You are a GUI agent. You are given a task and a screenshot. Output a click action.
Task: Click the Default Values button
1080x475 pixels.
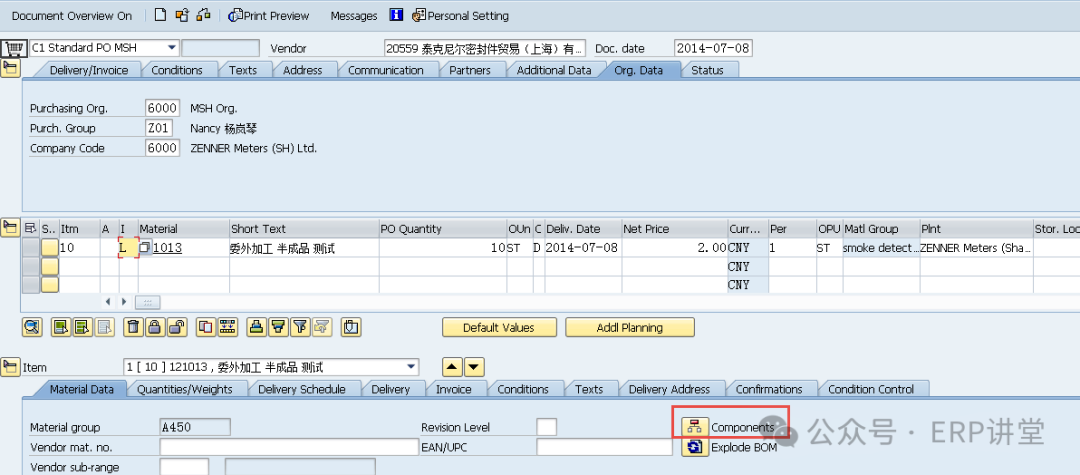point(498,327)
